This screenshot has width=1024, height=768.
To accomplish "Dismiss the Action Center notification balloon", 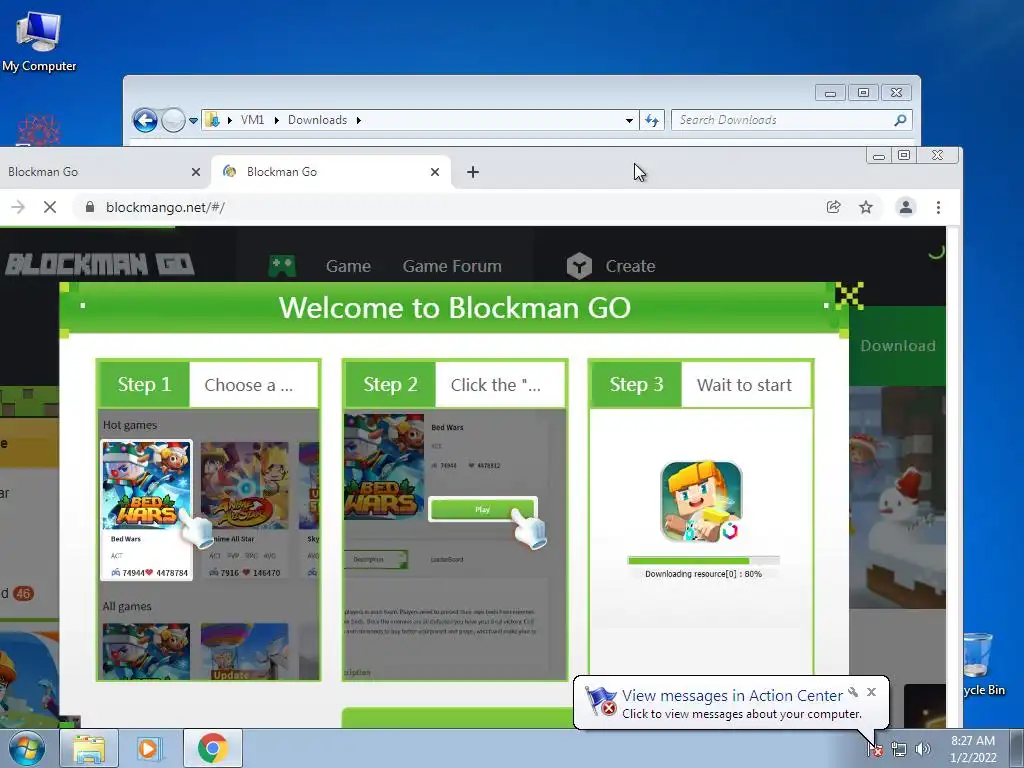I will pos(871,692).
